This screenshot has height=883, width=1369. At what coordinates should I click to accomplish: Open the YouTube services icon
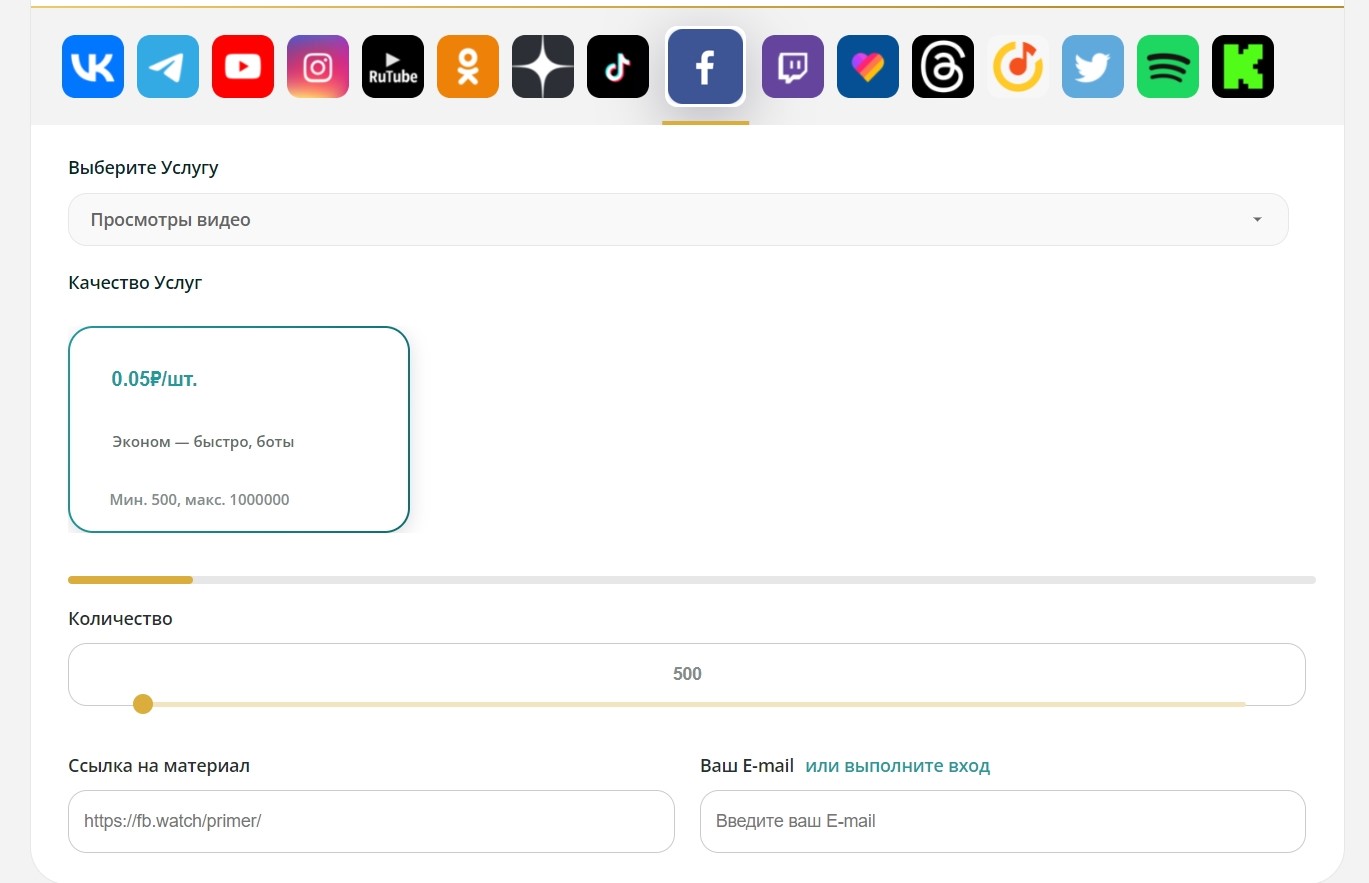243,67
